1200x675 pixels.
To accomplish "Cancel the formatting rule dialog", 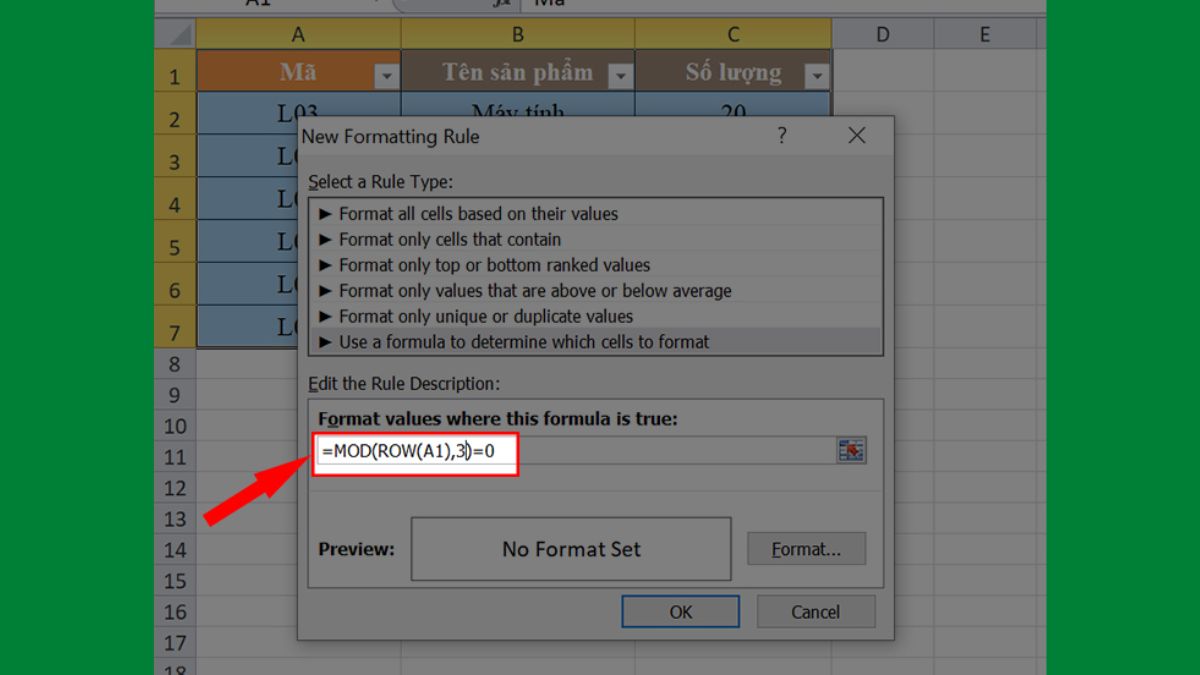I will (x=815, y=612).
